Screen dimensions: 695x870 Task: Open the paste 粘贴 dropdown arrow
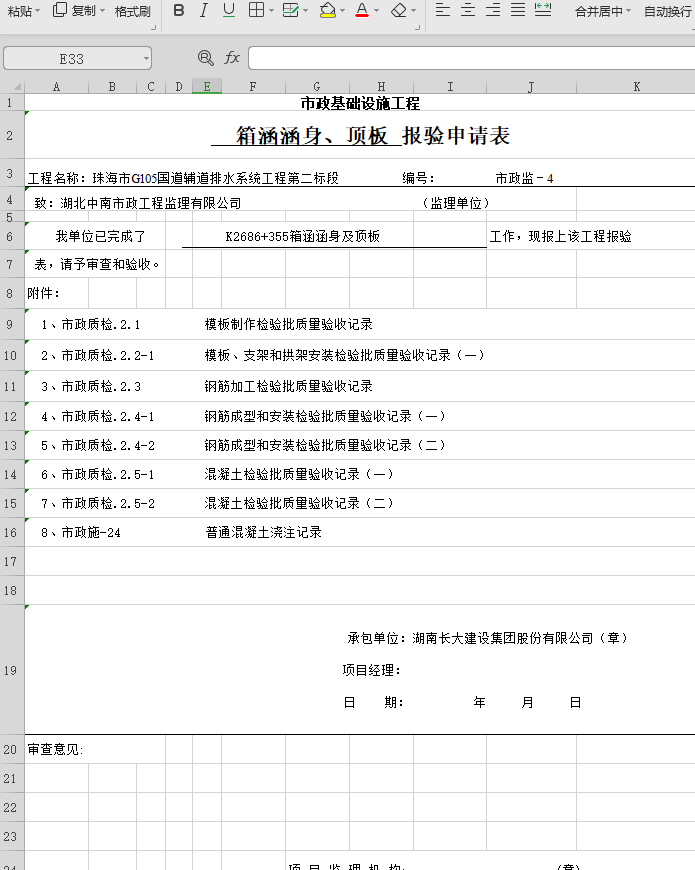(37, 11)
